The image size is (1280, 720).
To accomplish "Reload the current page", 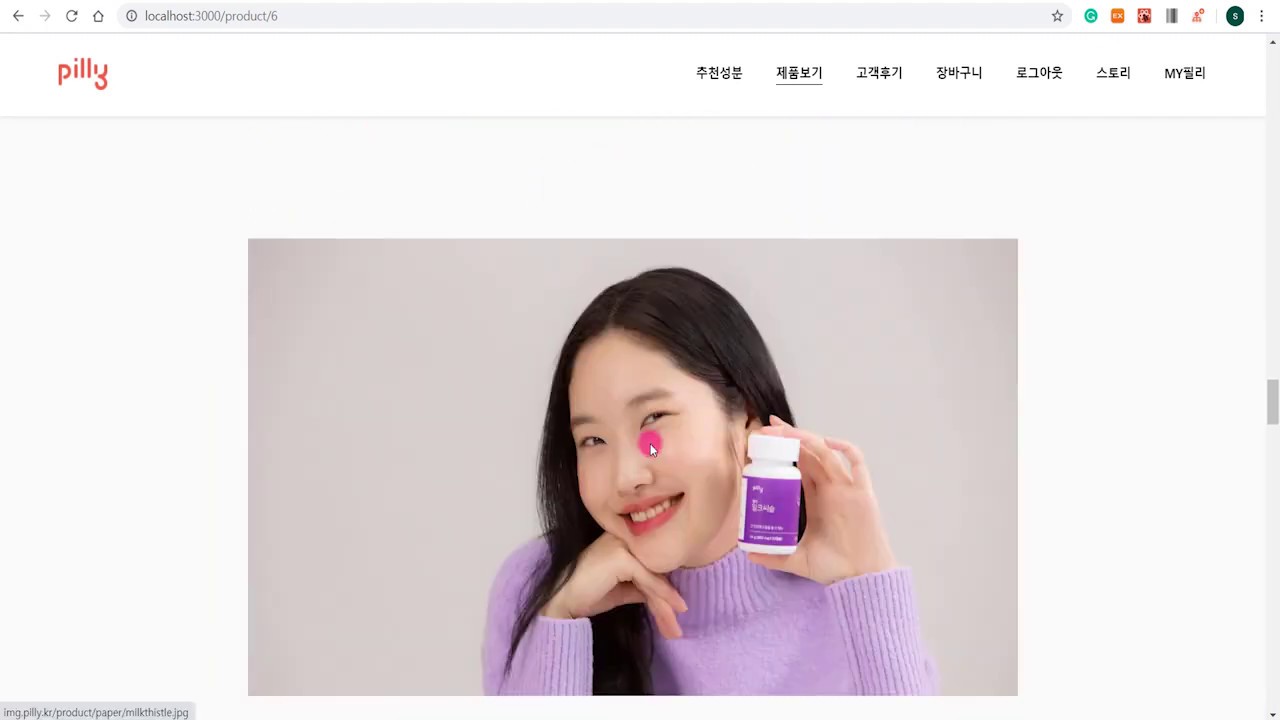I will [71, 16].
